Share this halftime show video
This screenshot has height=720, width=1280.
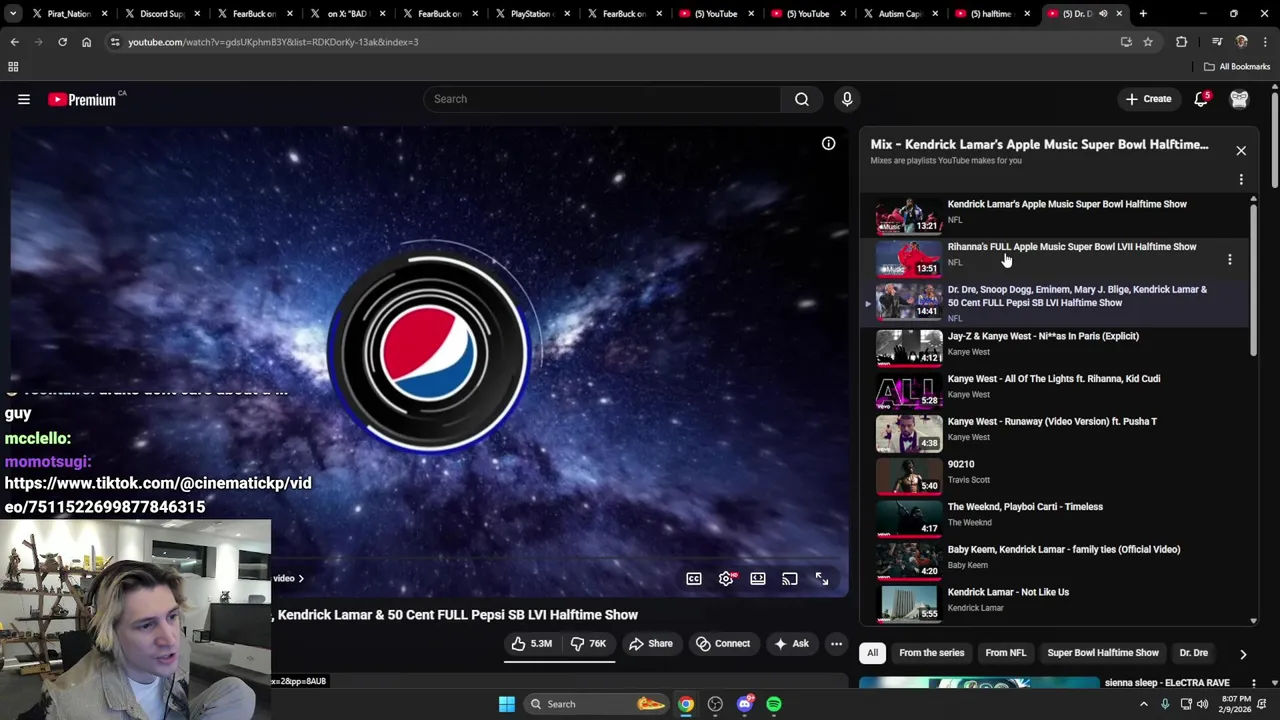(650, 644)
